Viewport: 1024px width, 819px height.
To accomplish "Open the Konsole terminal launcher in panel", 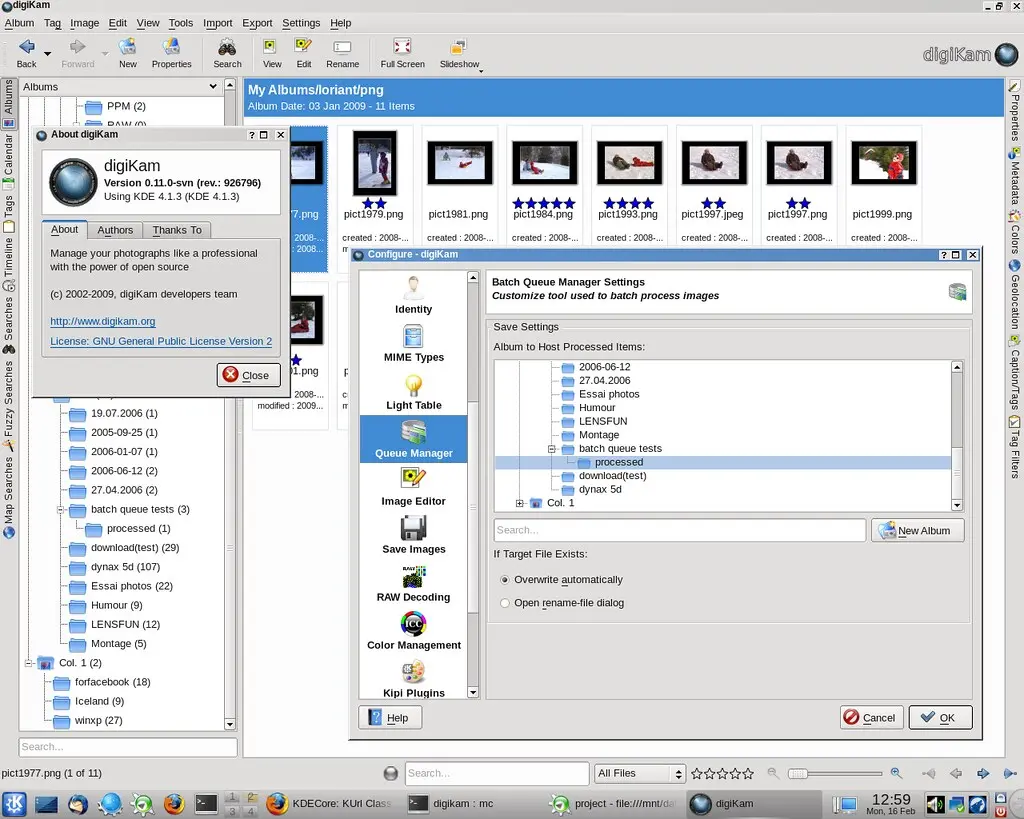I will pos(206,803).
